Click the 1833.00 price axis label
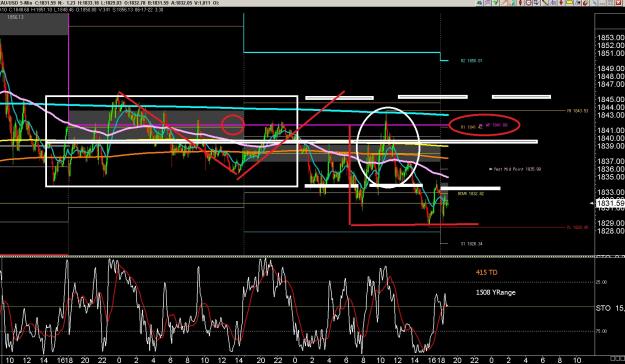This screenshot has height=364, width=625. [610, 192]
